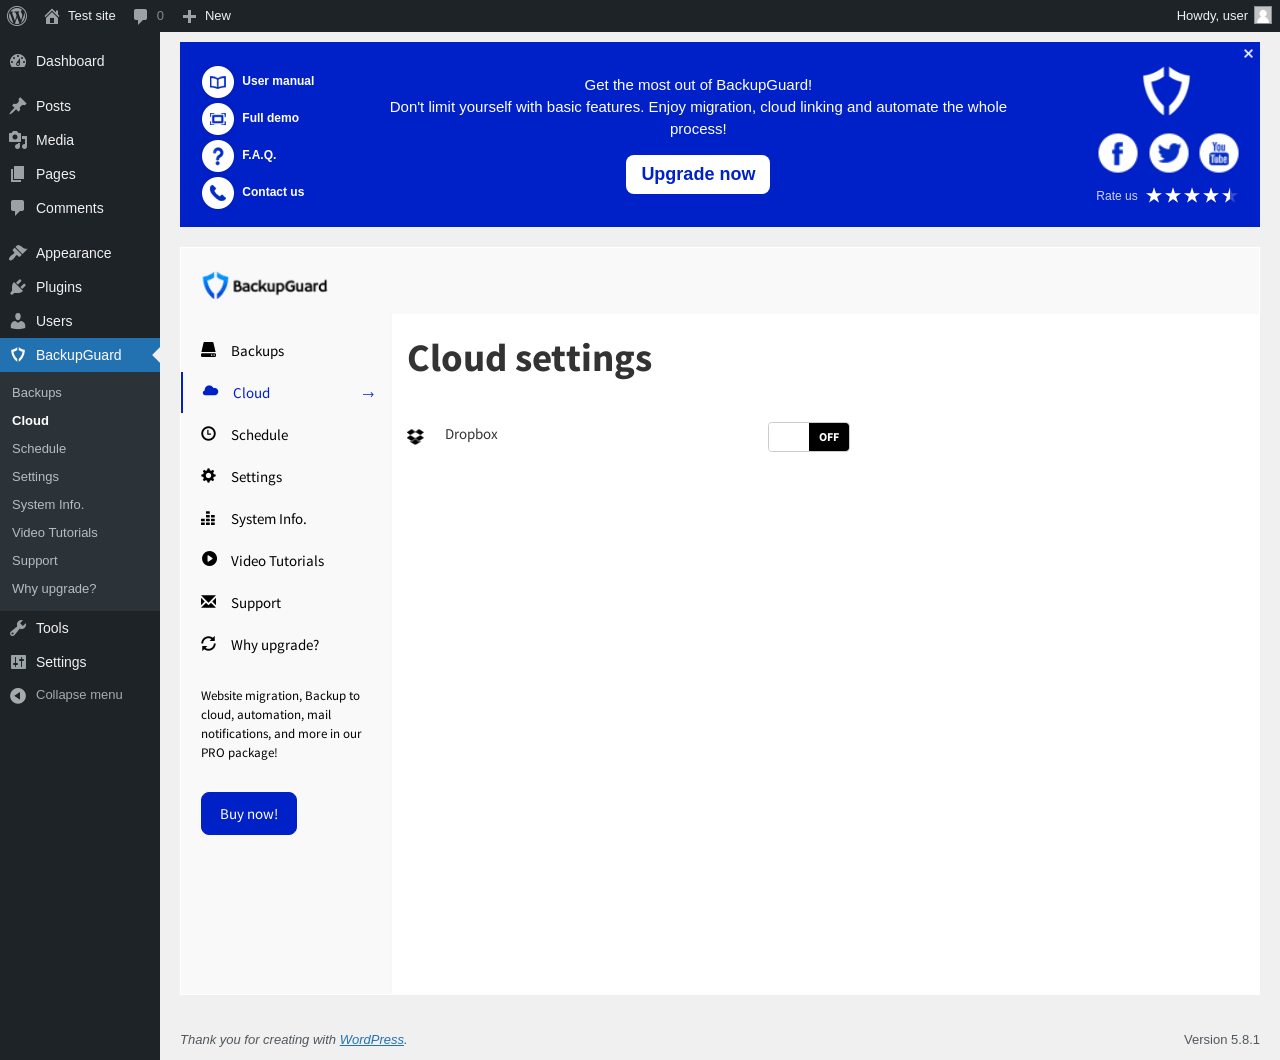Click the Dropbox logo icon
Image resolution: width=1280 pixels, height=1060 pixels.
(x=415, y=437)
